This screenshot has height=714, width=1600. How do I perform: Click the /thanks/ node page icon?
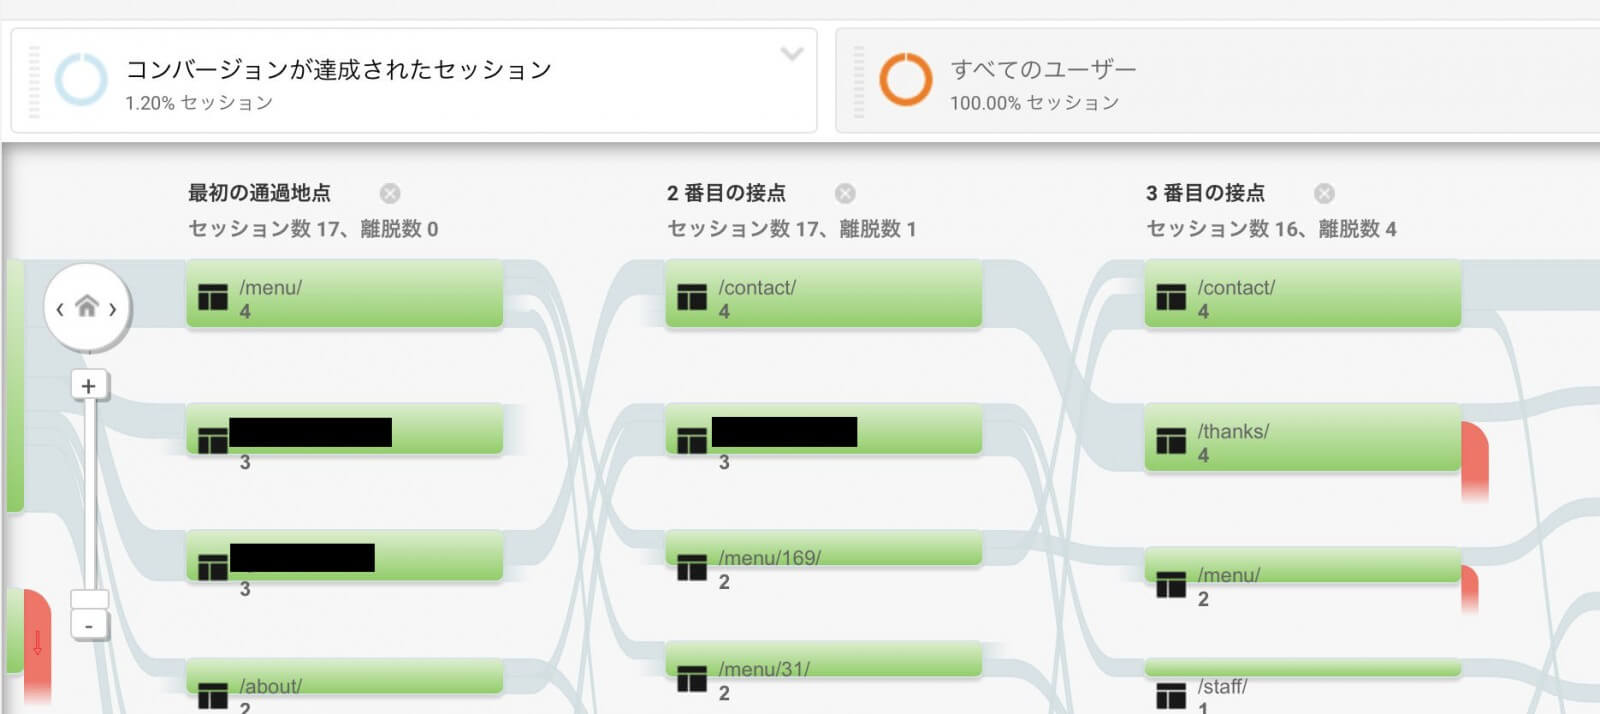coord(1171,440)
